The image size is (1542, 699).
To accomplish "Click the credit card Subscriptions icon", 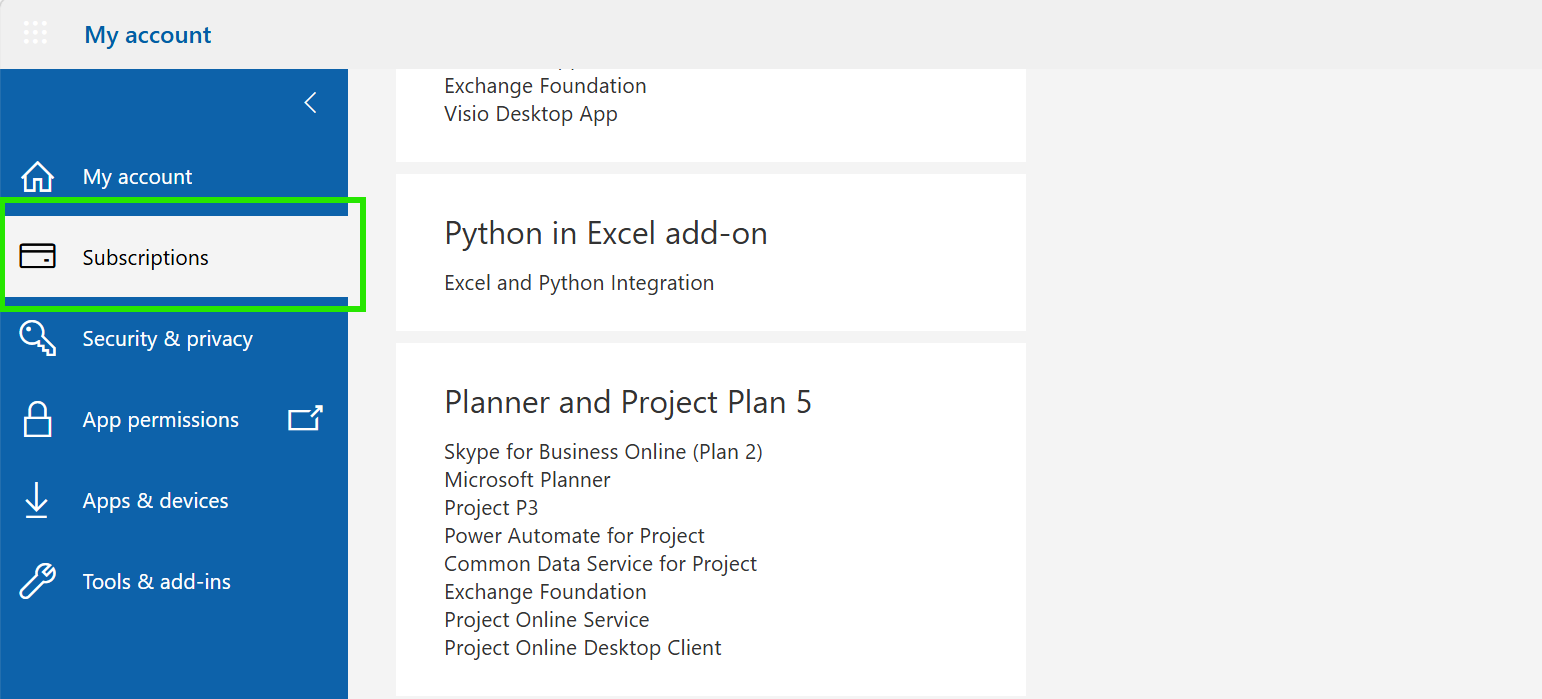I will [38, 257].
